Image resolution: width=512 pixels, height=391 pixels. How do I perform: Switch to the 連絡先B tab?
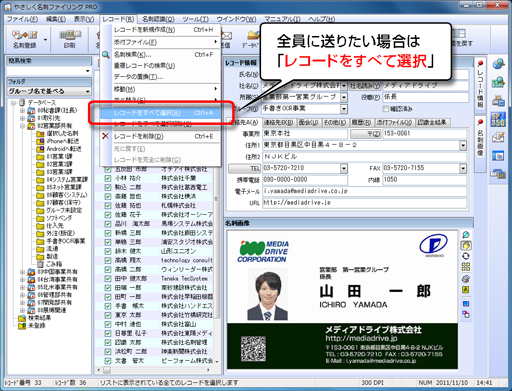[278, 122]
